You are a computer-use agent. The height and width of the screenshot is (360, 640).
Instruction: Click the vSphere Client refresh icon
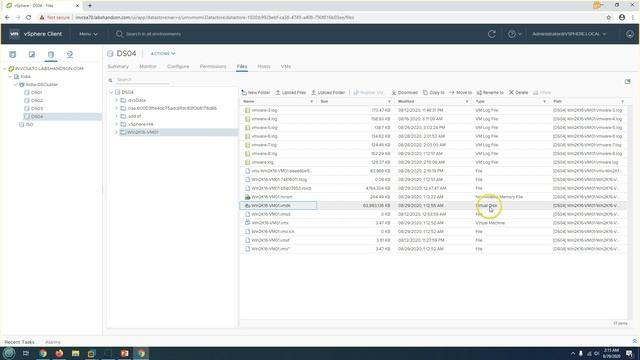492,34
